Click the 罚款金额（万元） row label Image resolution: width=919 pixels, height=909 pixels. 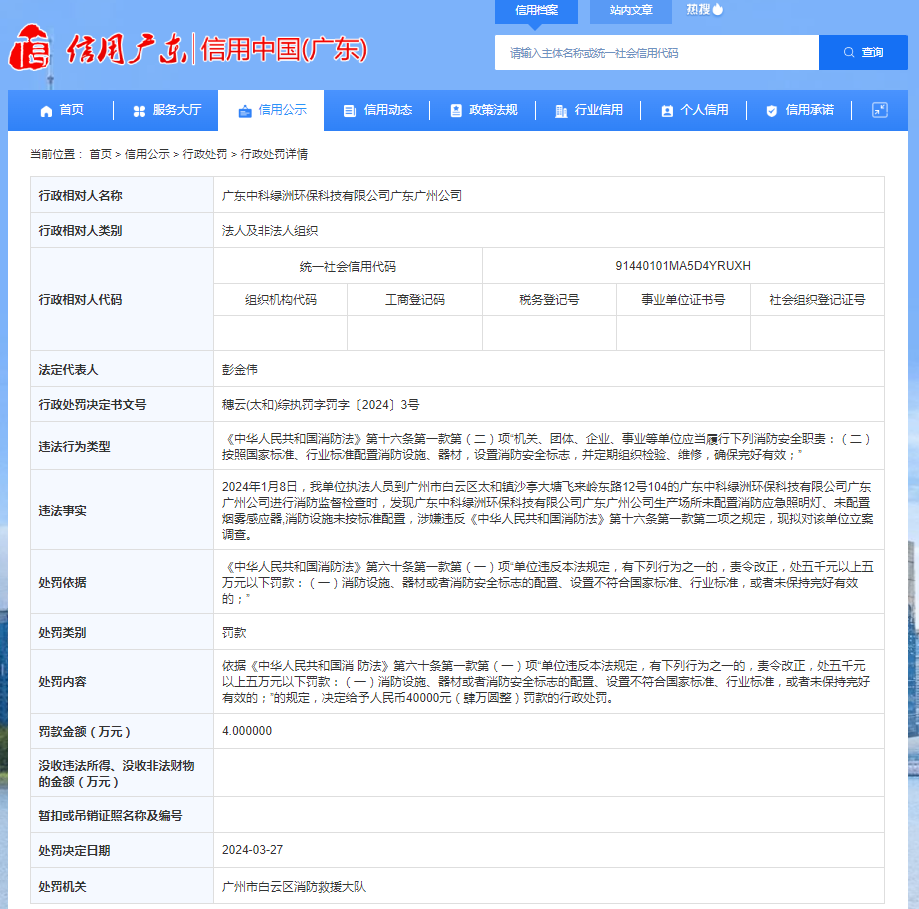84,732
